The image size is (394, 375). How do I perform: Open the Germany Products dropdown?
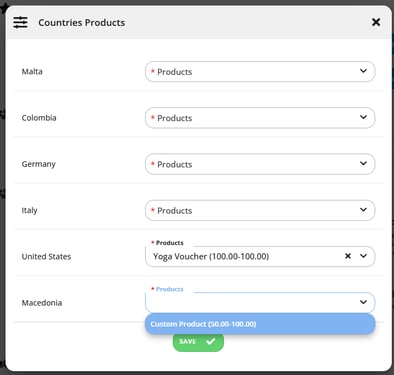point(260,164)
